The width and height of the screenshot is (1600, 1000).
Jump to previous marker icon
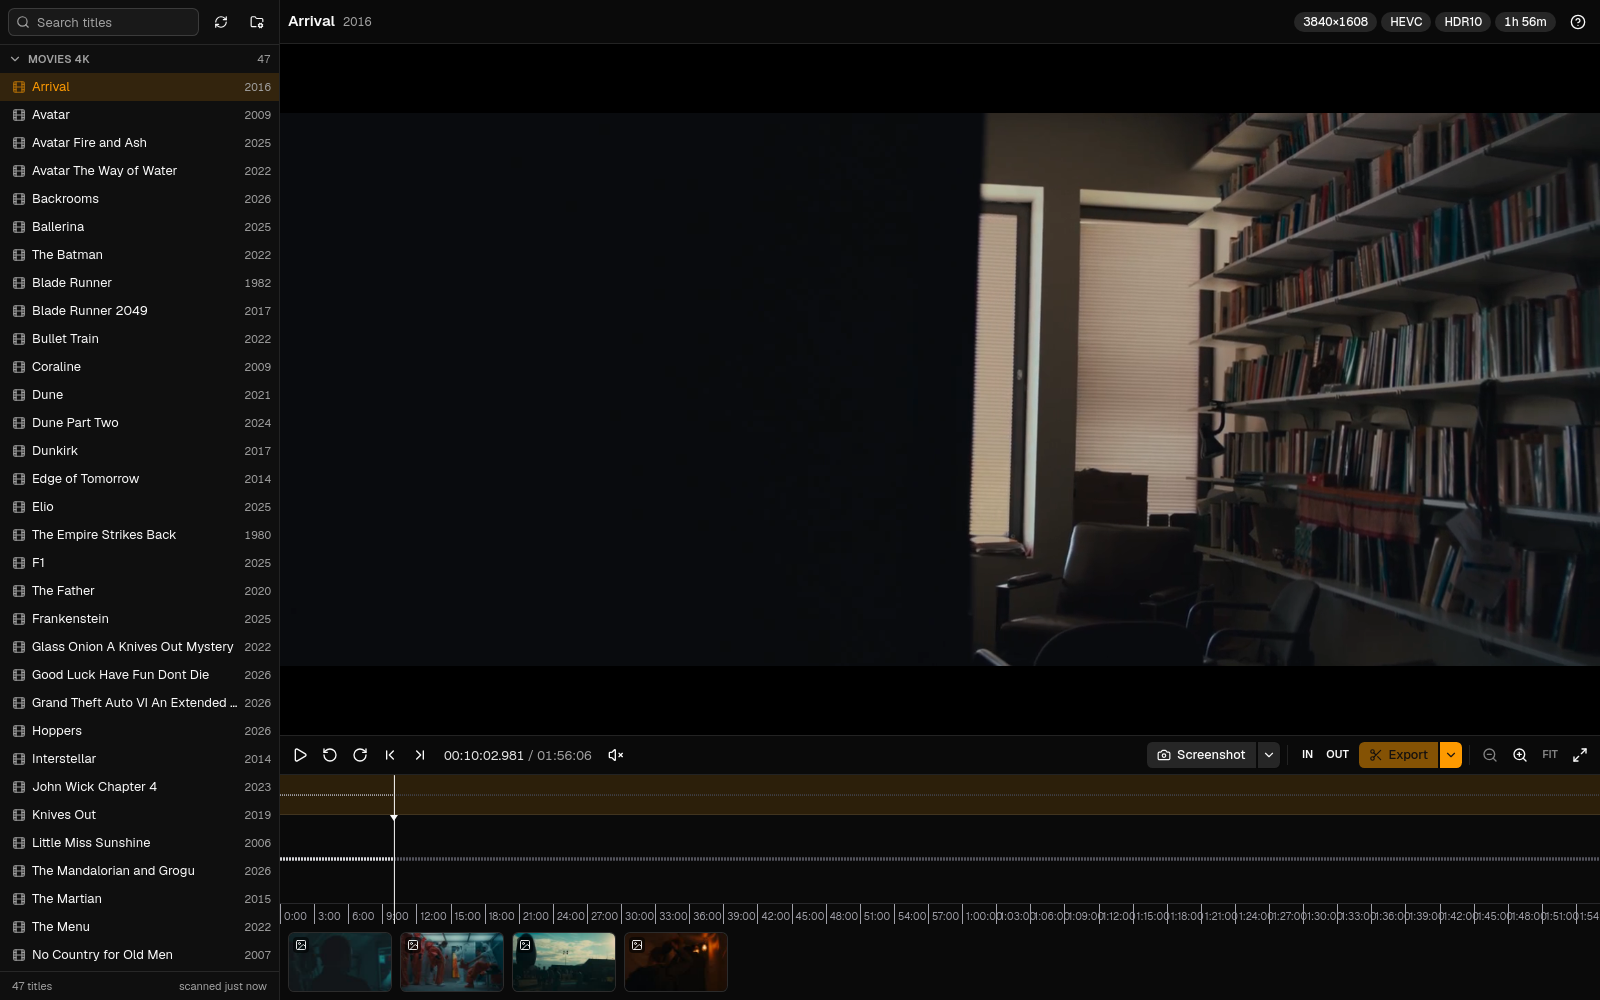pyautogui.click(x=390, y=755)
